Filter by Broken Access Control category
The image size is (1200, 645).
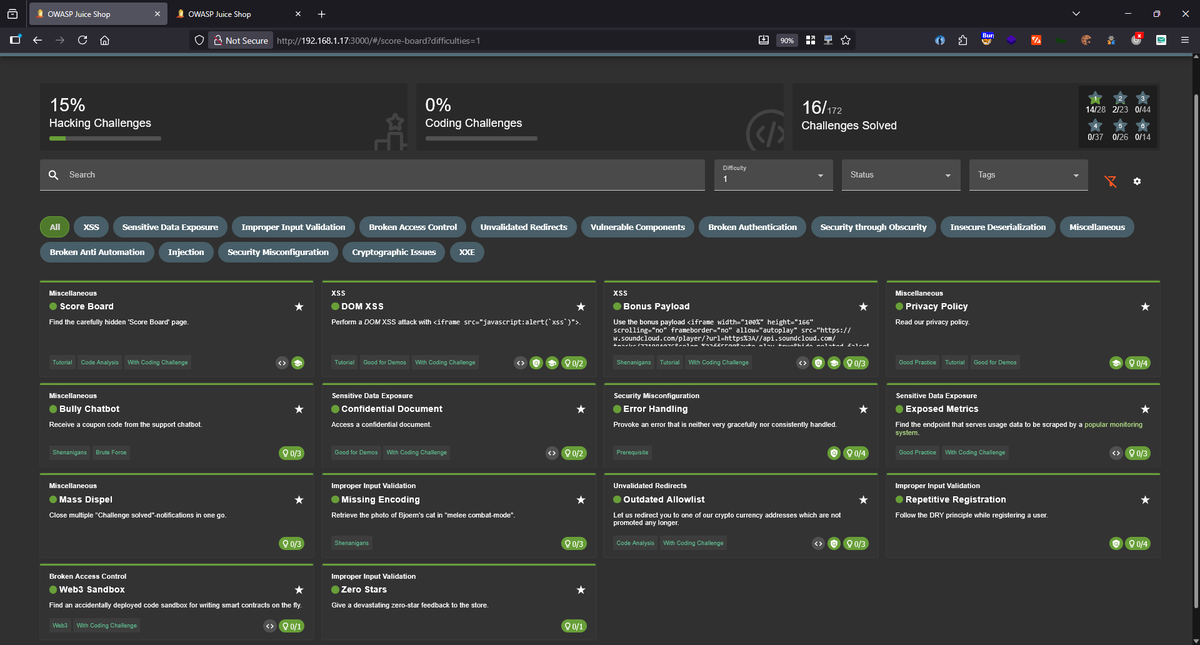412,227
